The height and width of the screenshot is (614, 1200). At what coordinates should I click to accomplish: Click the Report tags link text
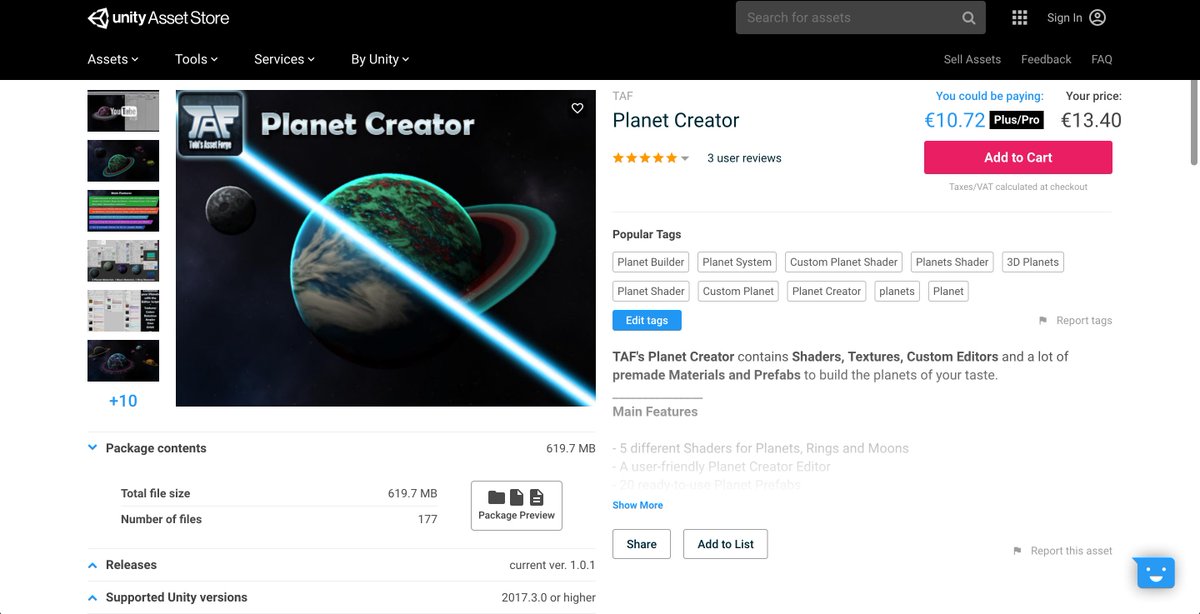click(1084, 321)
